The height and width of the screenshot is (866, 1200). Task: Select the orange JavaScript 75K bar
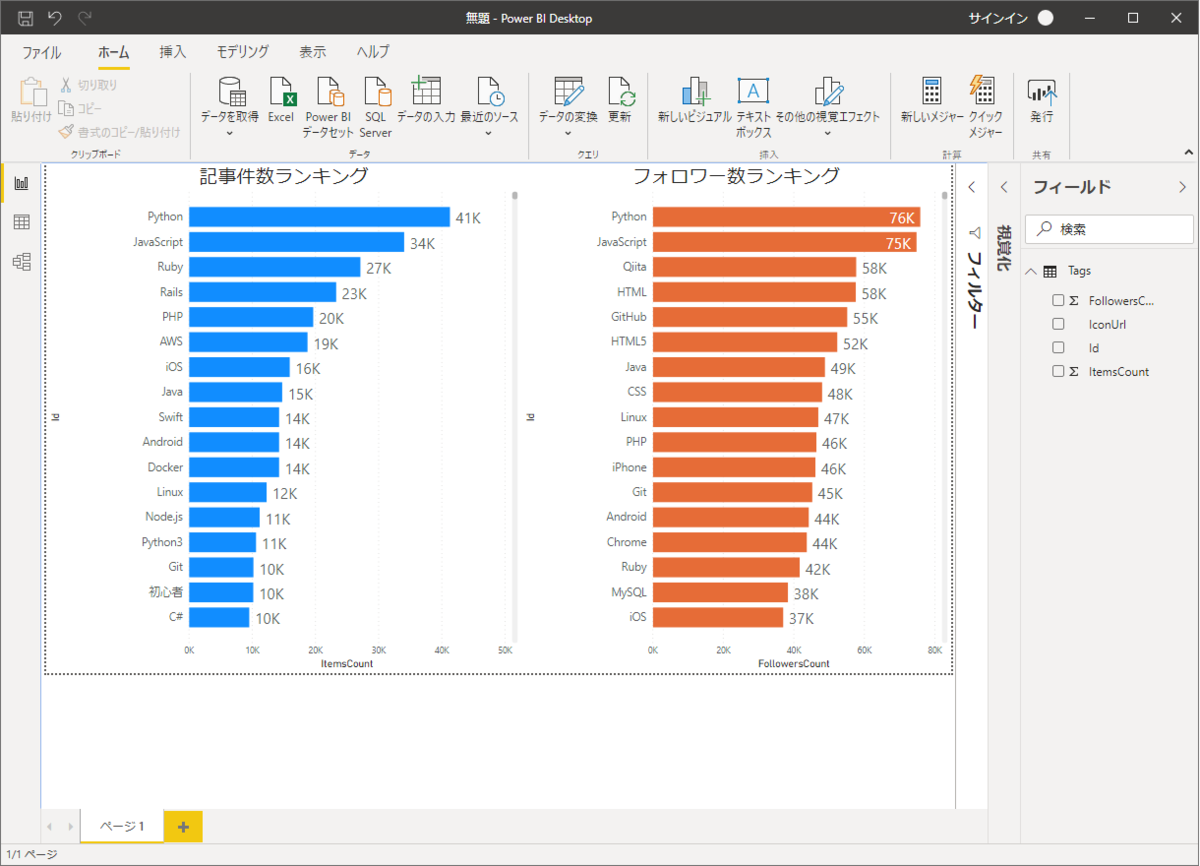(x=784, y=242)
